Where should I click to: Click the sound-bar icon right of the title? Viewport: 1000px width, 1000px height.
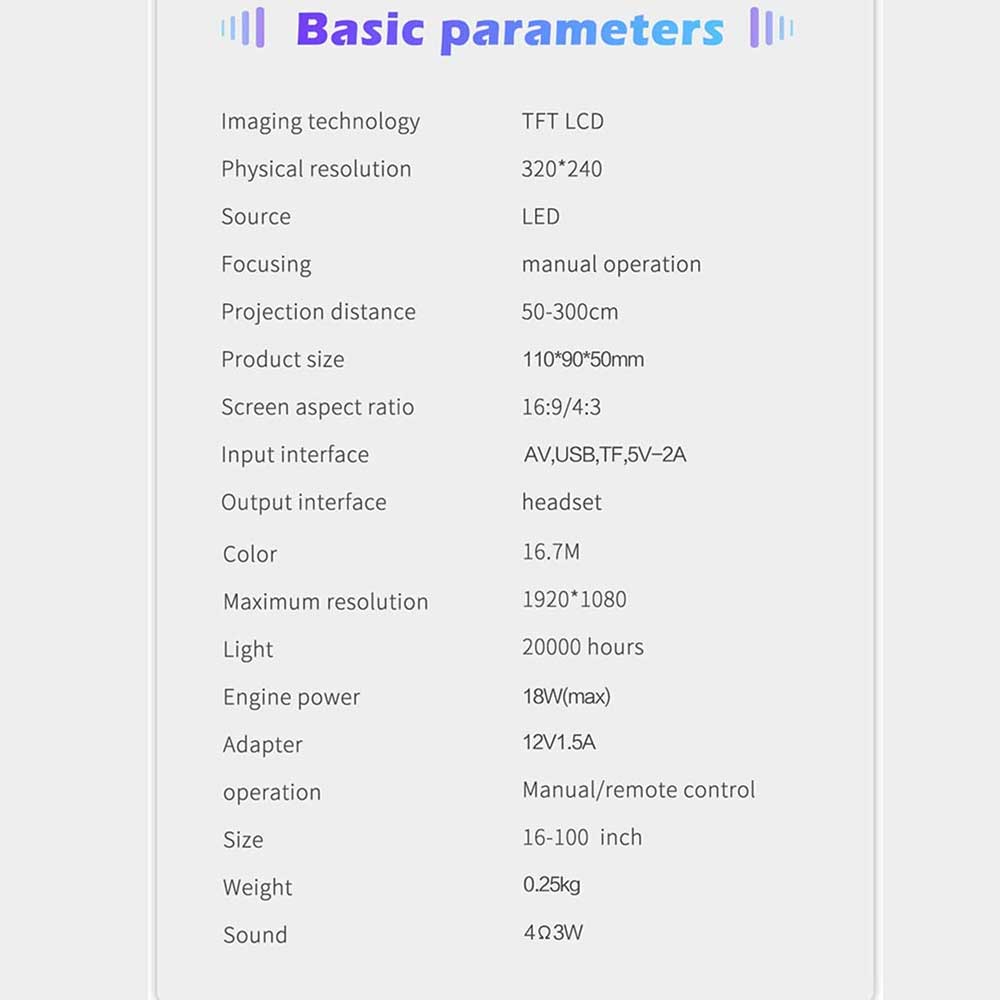771,28
